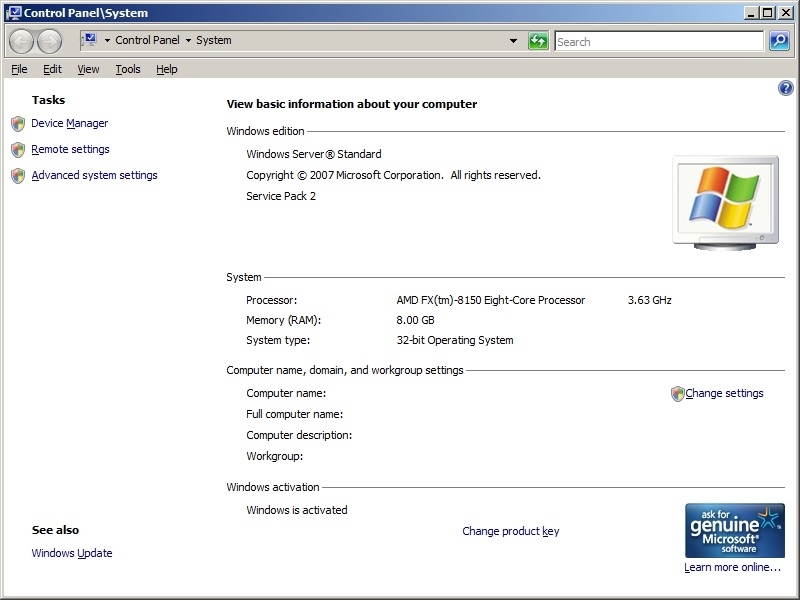Viewport: 800px width, 601px height.
Task: Click shield icon beside Advanced system settings
Action: coord(18,176)
